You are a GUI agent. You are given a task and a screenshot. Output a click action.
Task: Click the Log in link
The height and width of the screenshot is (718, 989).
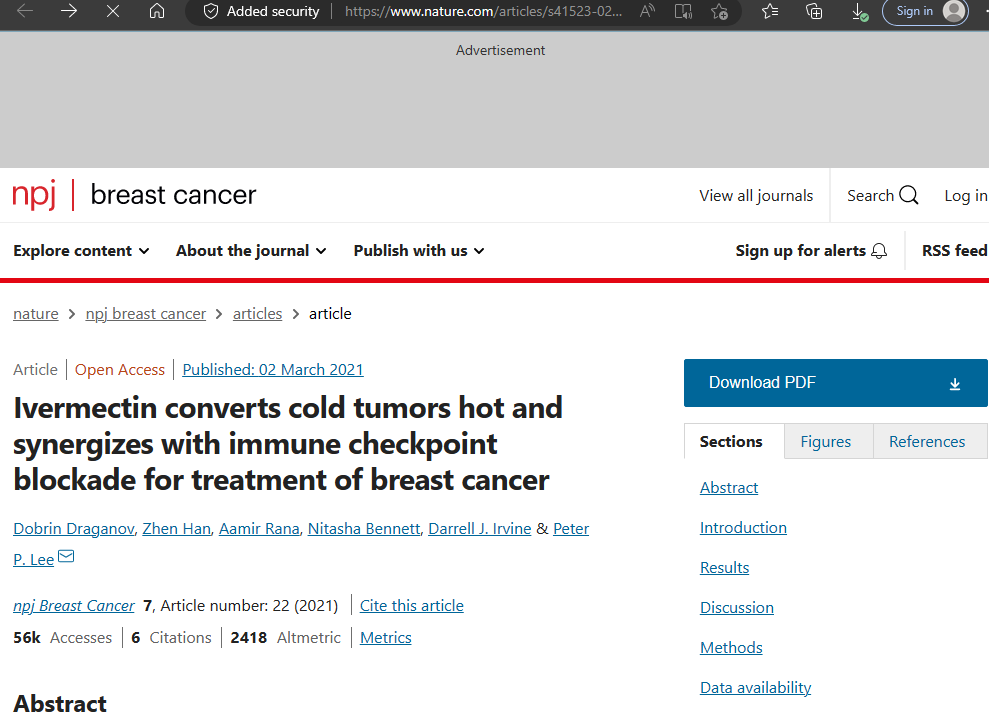click(x=966, y=196)
